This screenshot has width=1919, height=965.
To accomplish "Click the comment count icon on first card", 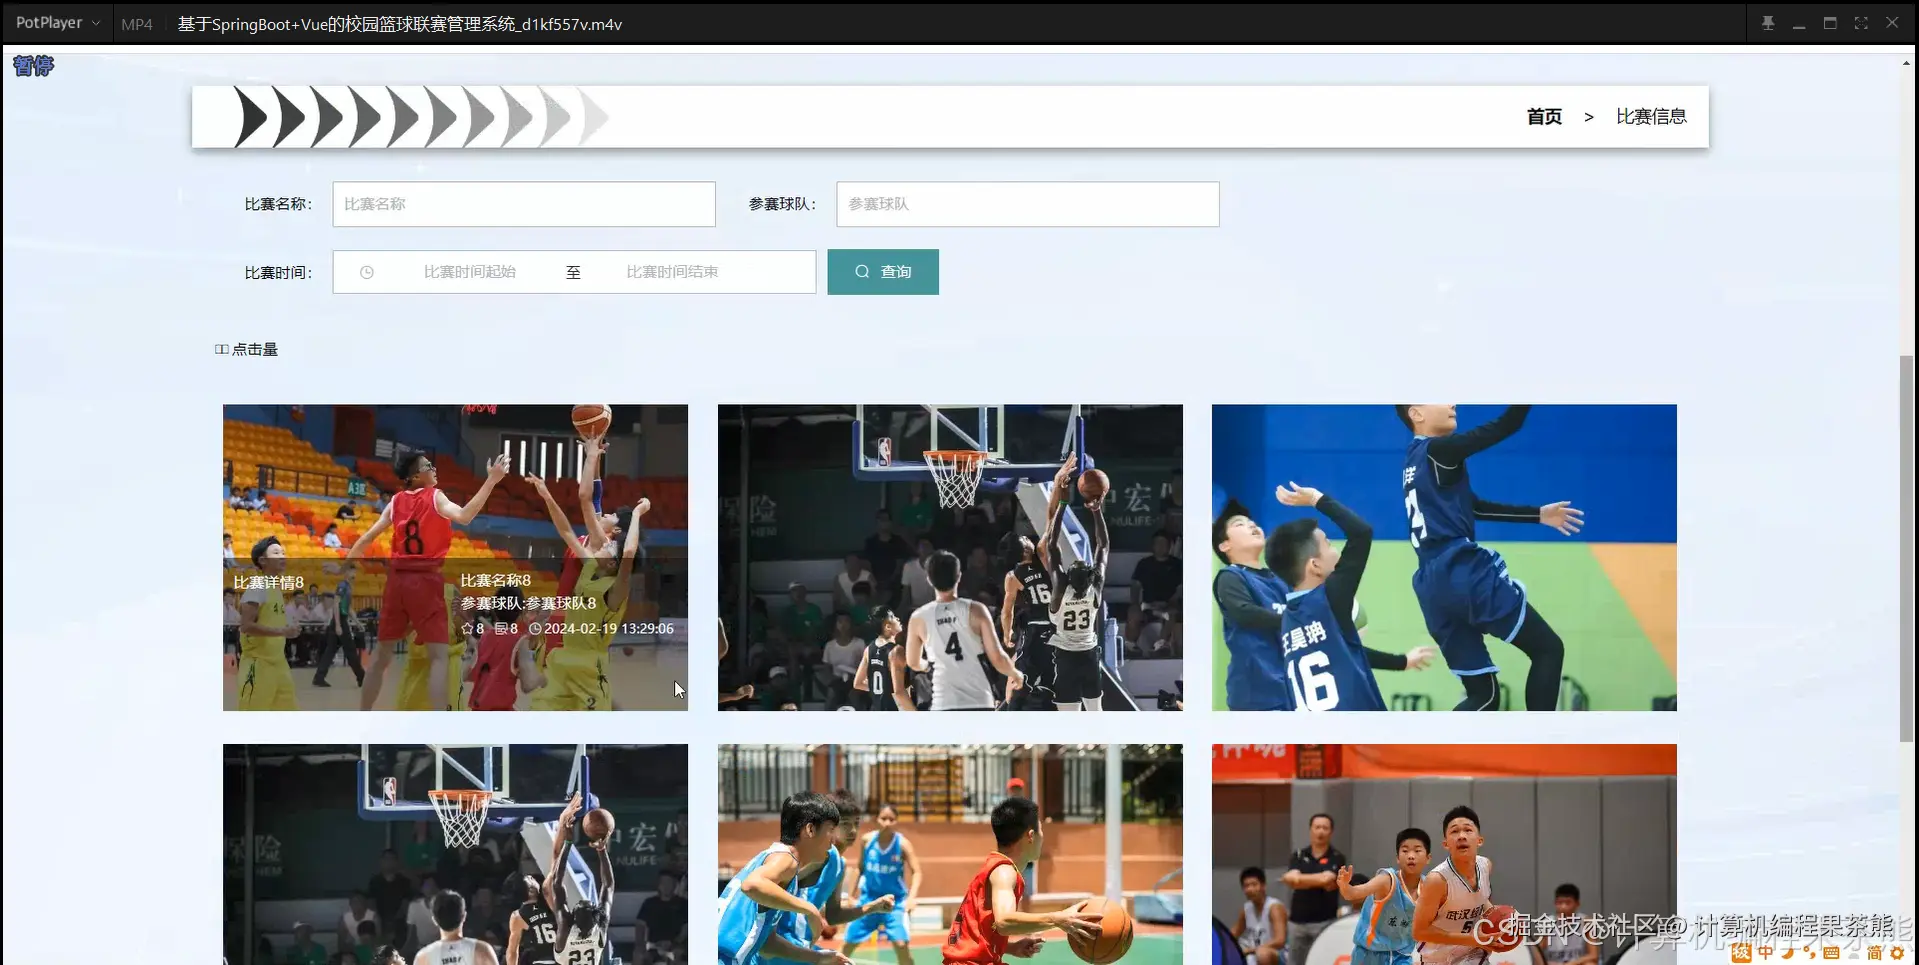I will 501,629.
